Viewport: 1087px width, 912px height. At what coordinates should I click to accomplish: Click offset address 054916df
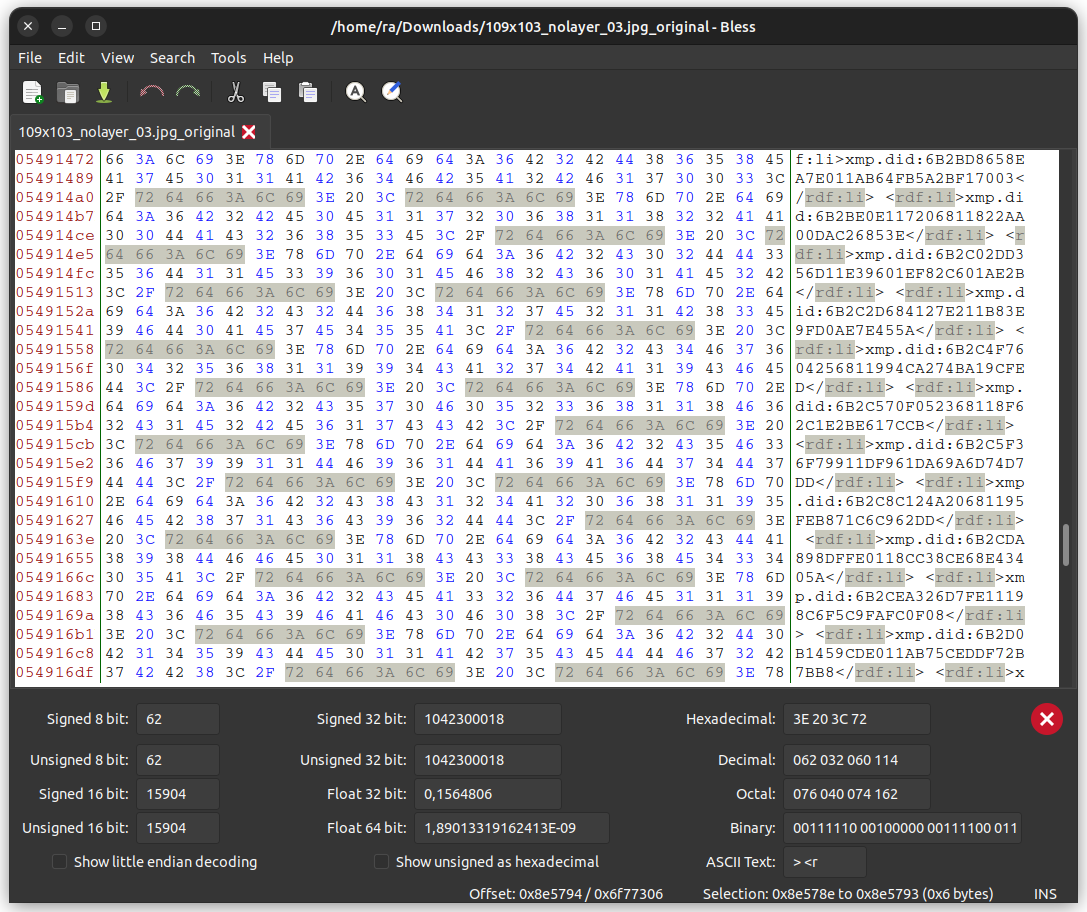tap(55, 672)
